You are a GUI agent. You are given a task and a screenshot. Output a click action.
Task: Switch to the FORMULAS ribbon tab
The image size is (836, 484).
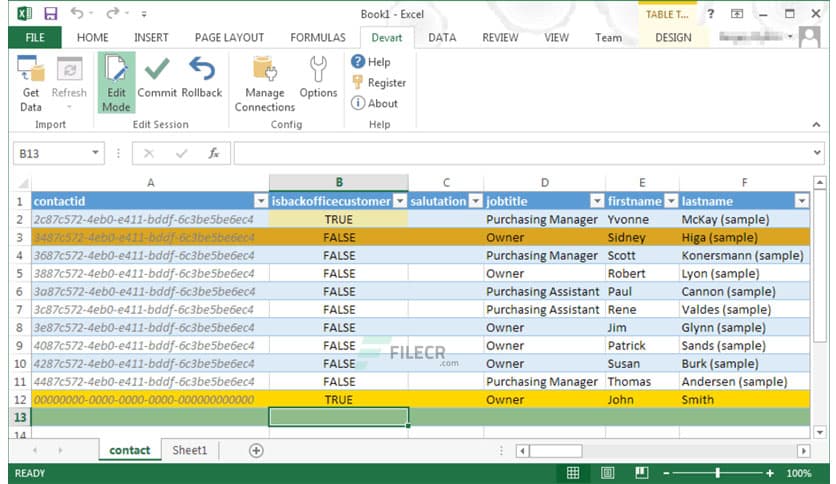click(318, 37)
